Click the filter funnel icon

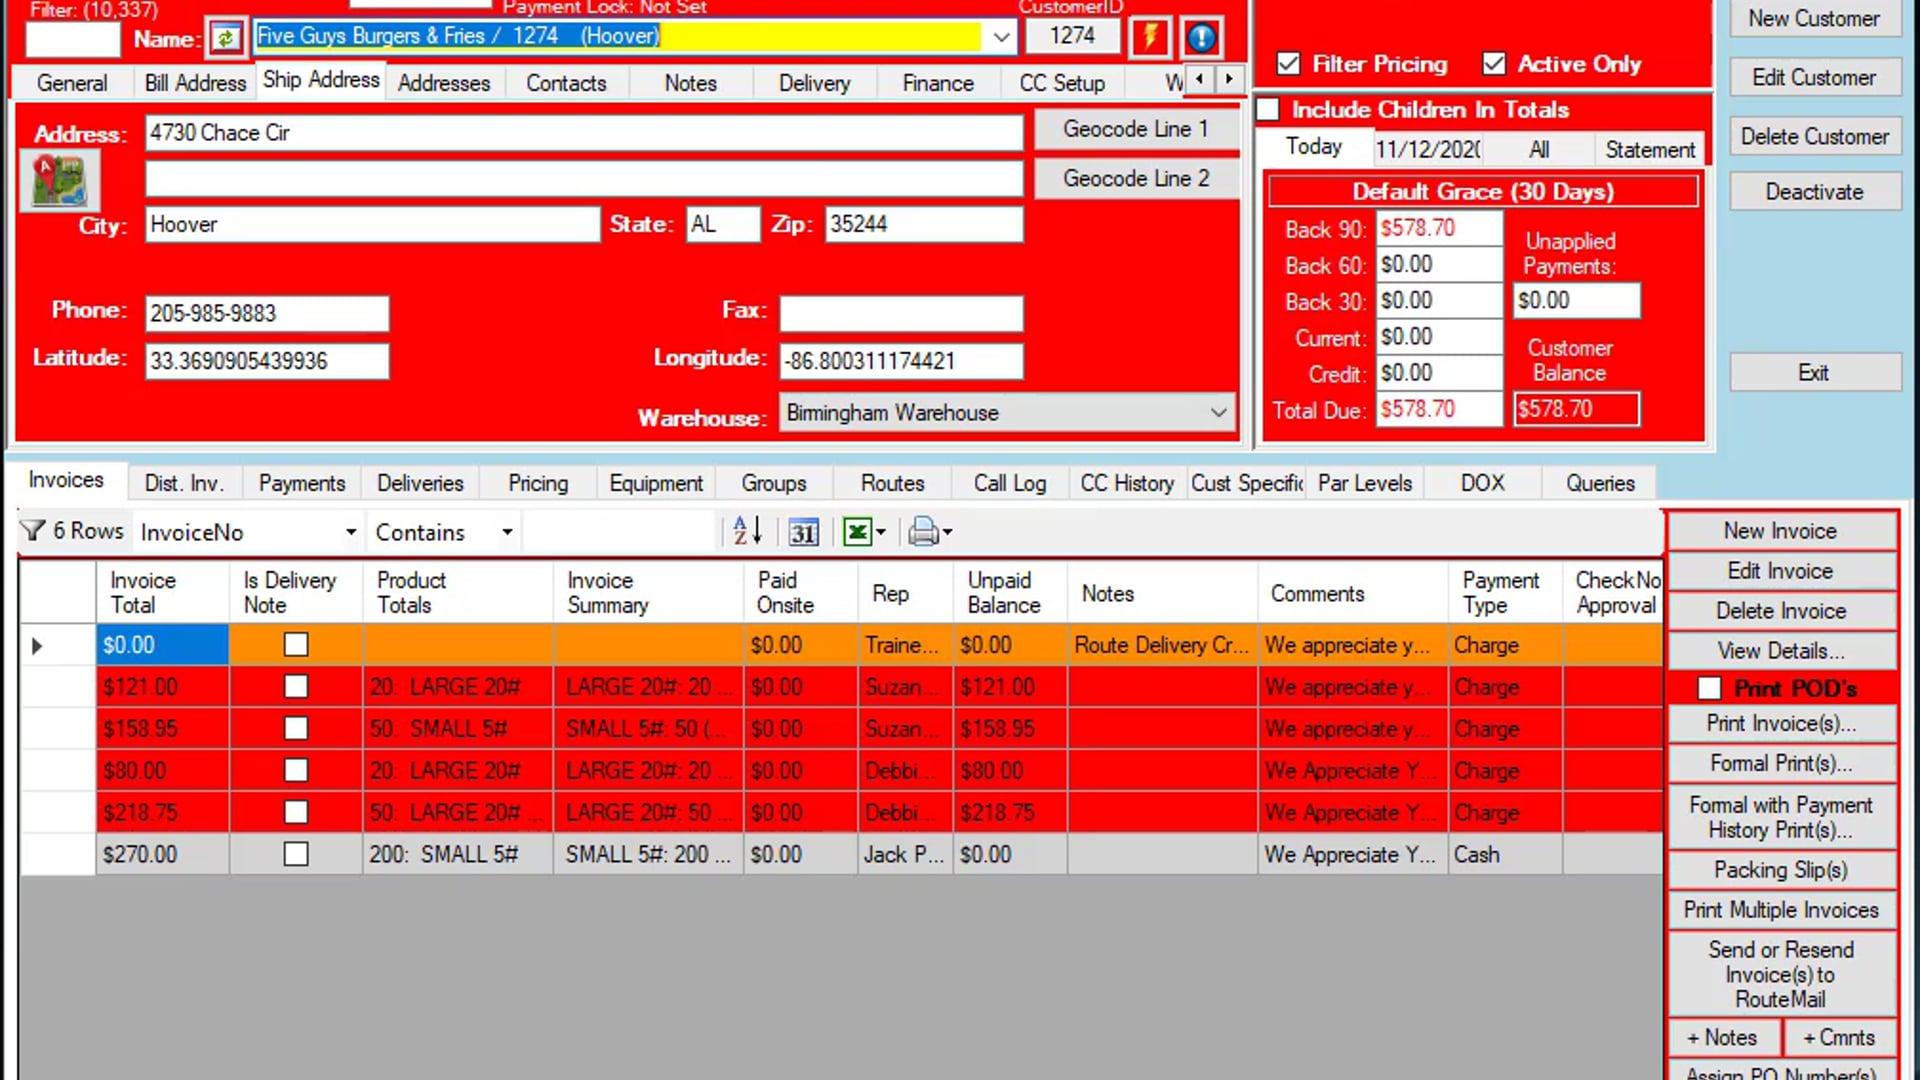[32, 531]
